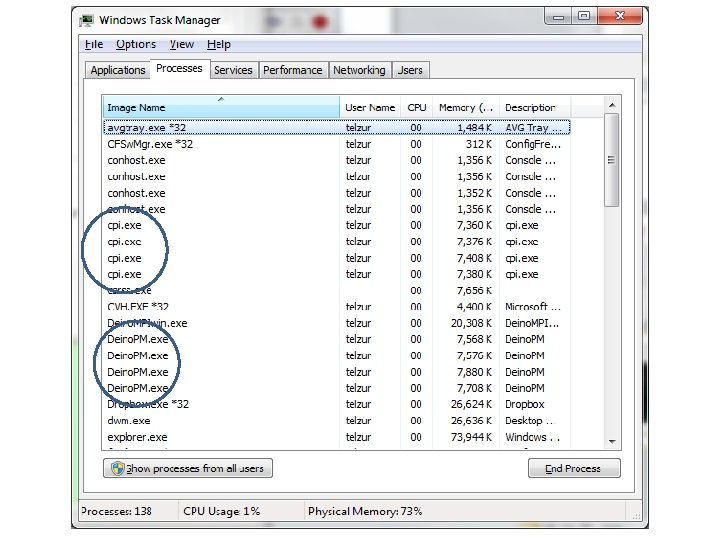Switch to the Applications tab
720x540 pixels.
118,70
